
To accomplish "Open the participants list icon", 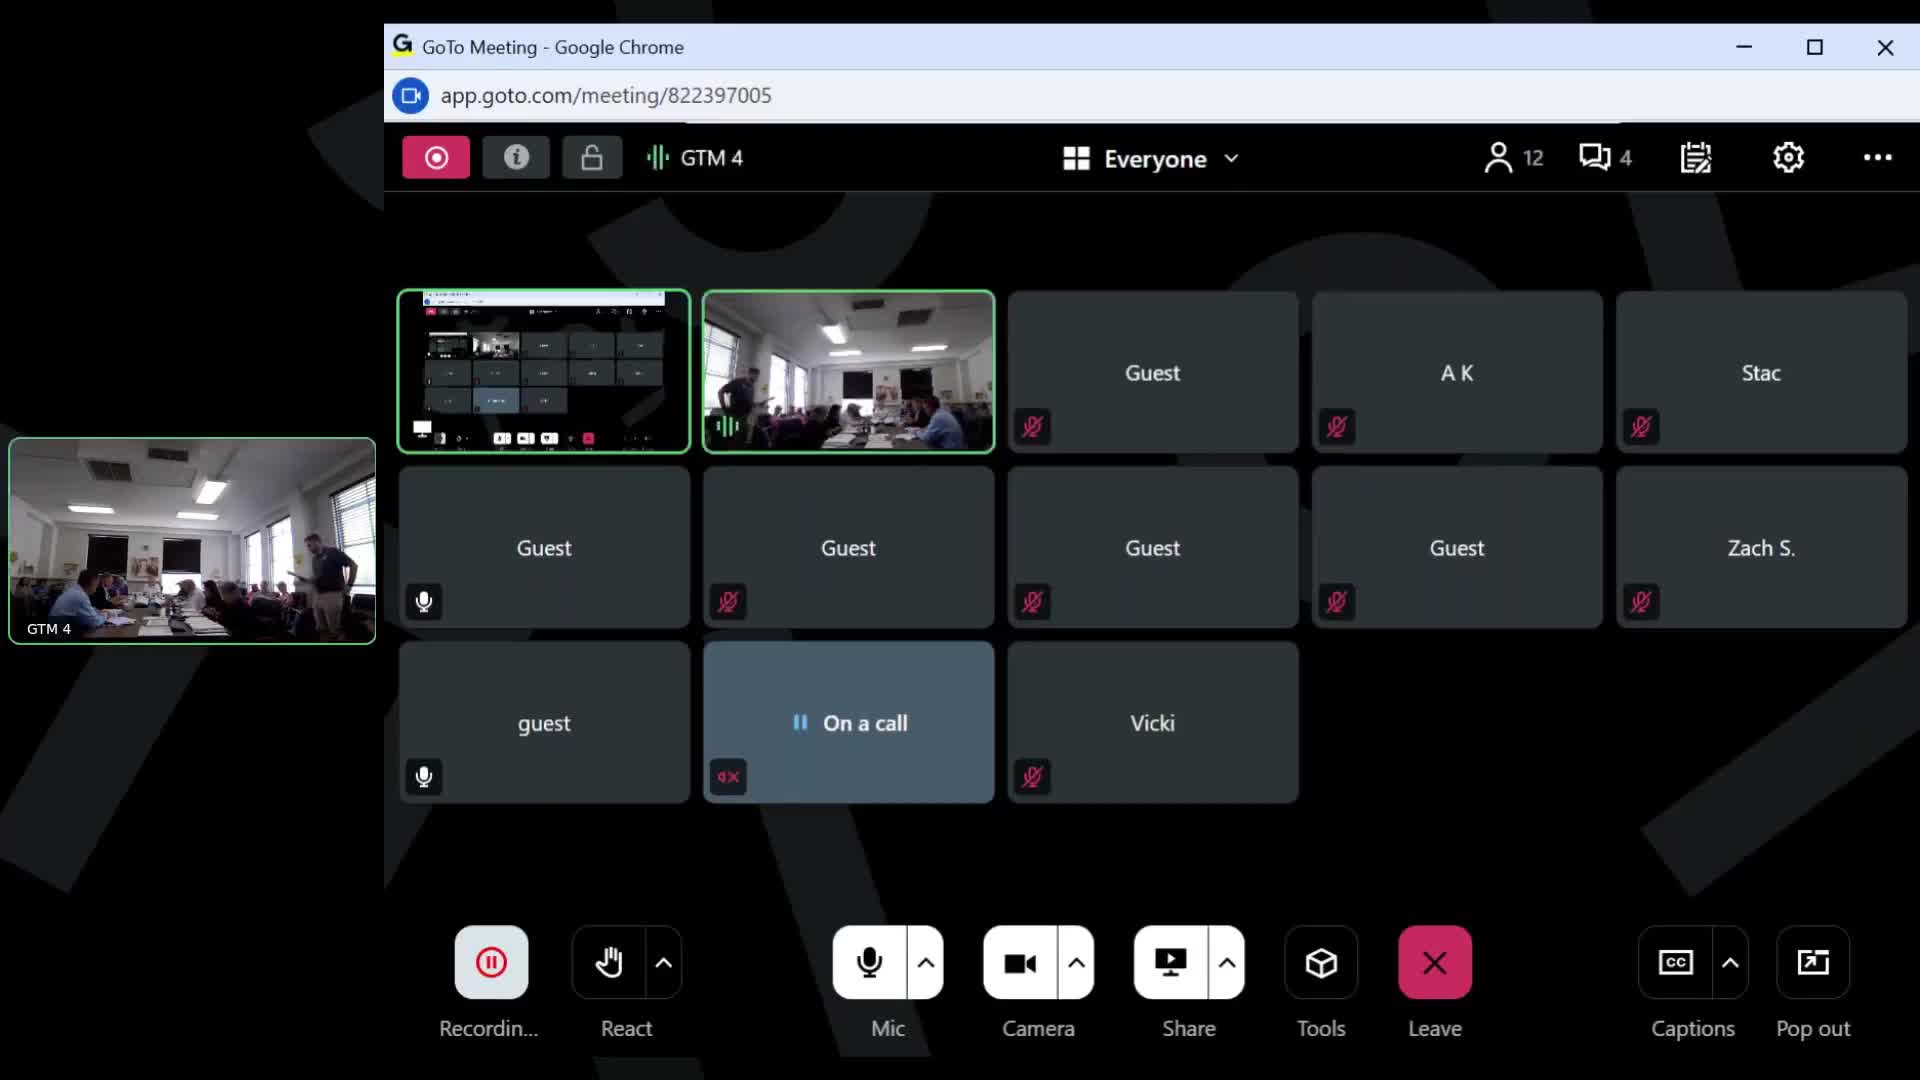I will pos(1498,158).
